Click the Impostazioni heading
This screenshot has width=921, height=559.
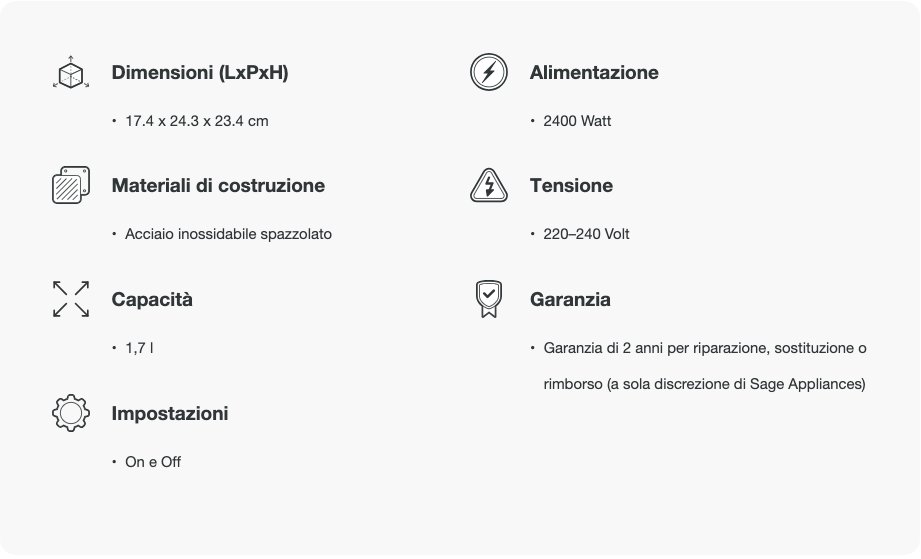tap(170, 413)
